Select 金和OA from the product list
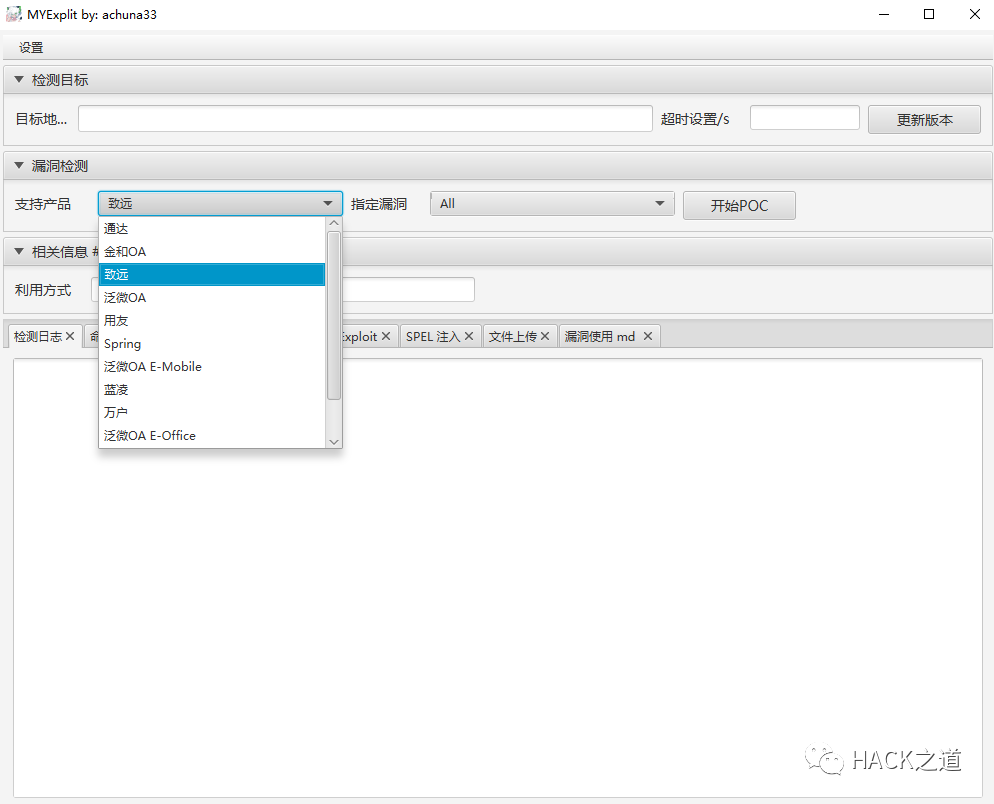Screen dimensions: 994x804 212,252
